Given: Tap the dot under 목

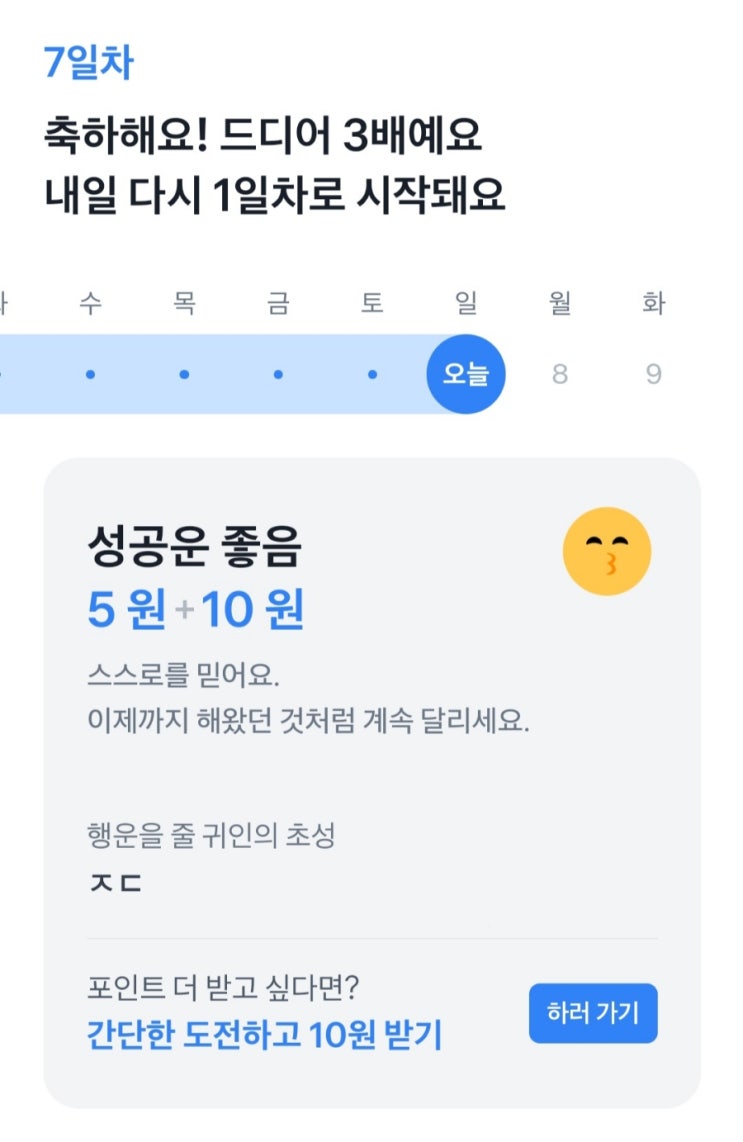Looking at the screenshot, I should (184, 374).
